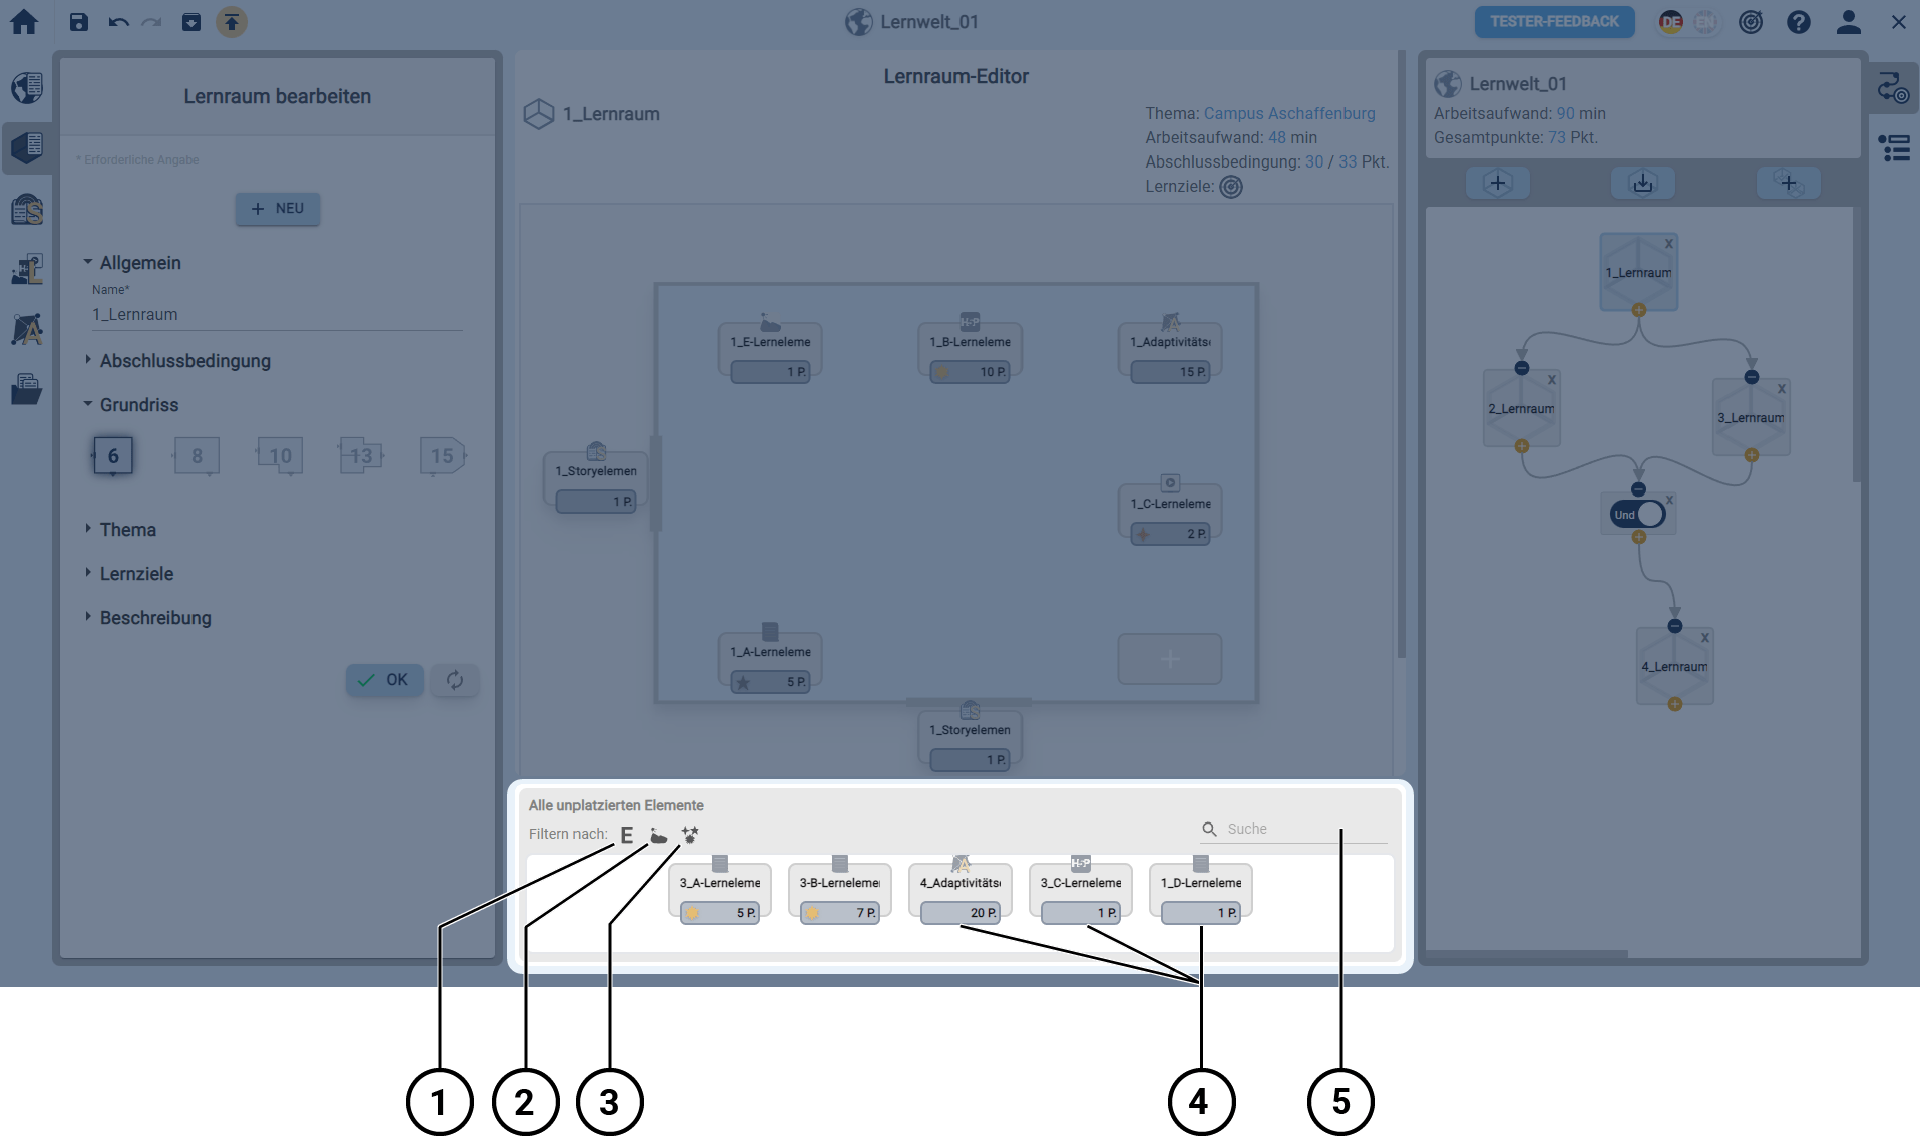Viewport: 1920px width, 1136px height.
Task: Go to the home screen icon
Action: point(24,21)
